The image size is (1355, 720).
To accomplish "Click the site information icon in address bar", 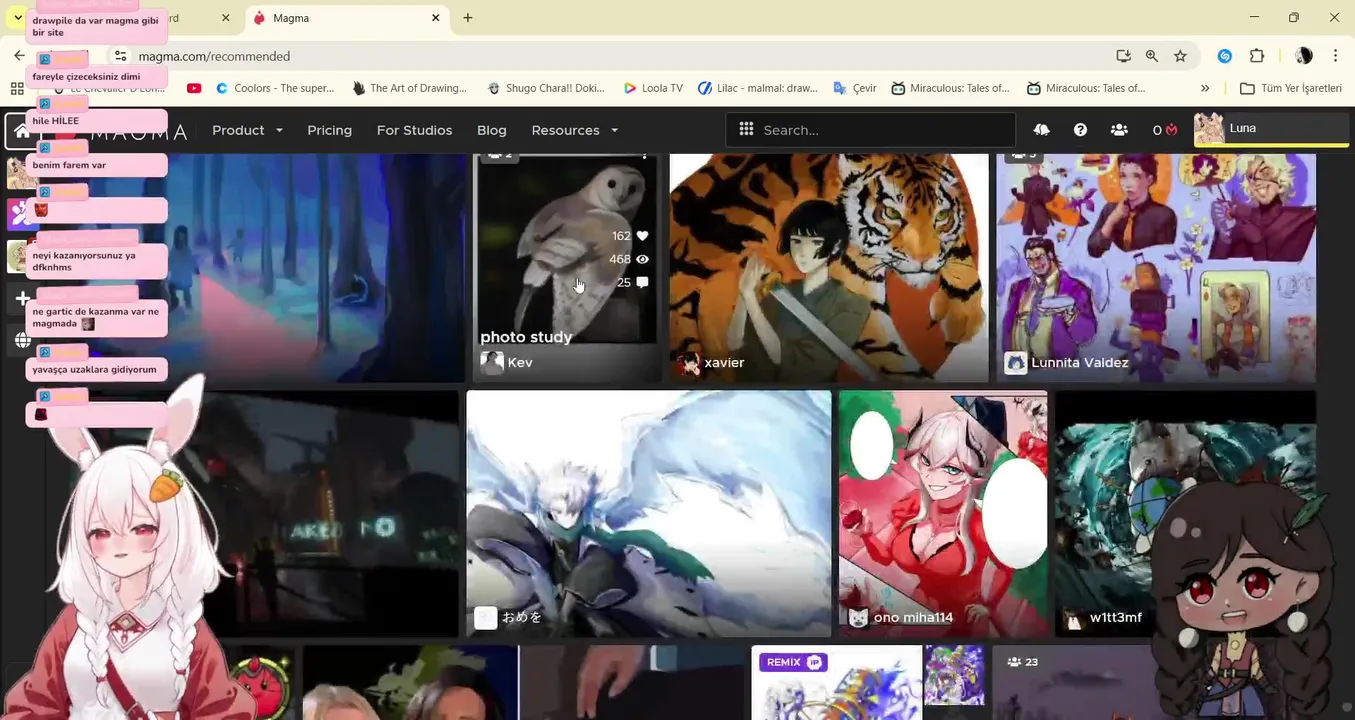I will 120,56.
